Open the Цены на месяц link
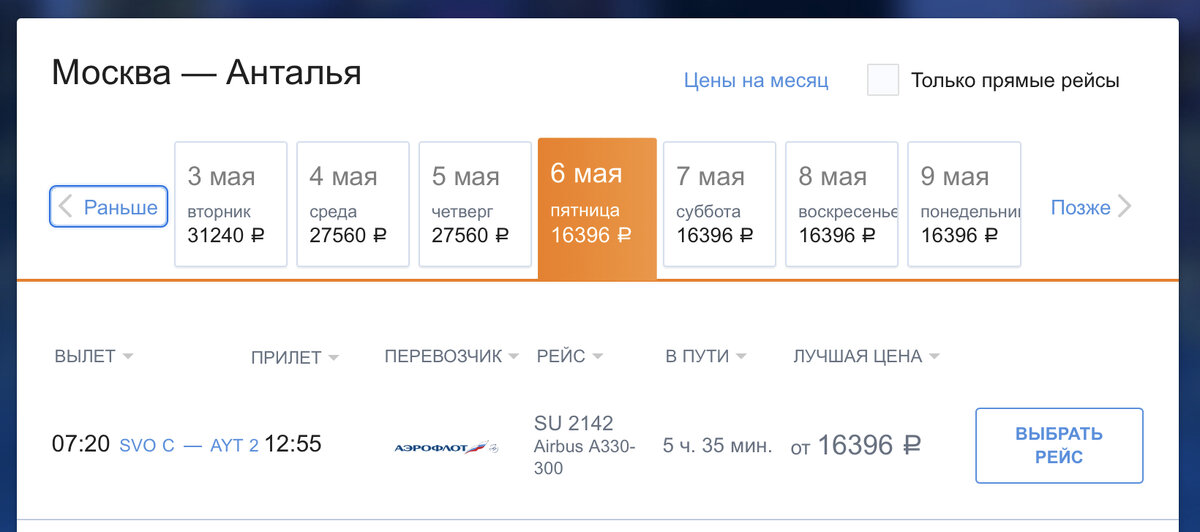1200x532 pixels. tap(756, 81)
